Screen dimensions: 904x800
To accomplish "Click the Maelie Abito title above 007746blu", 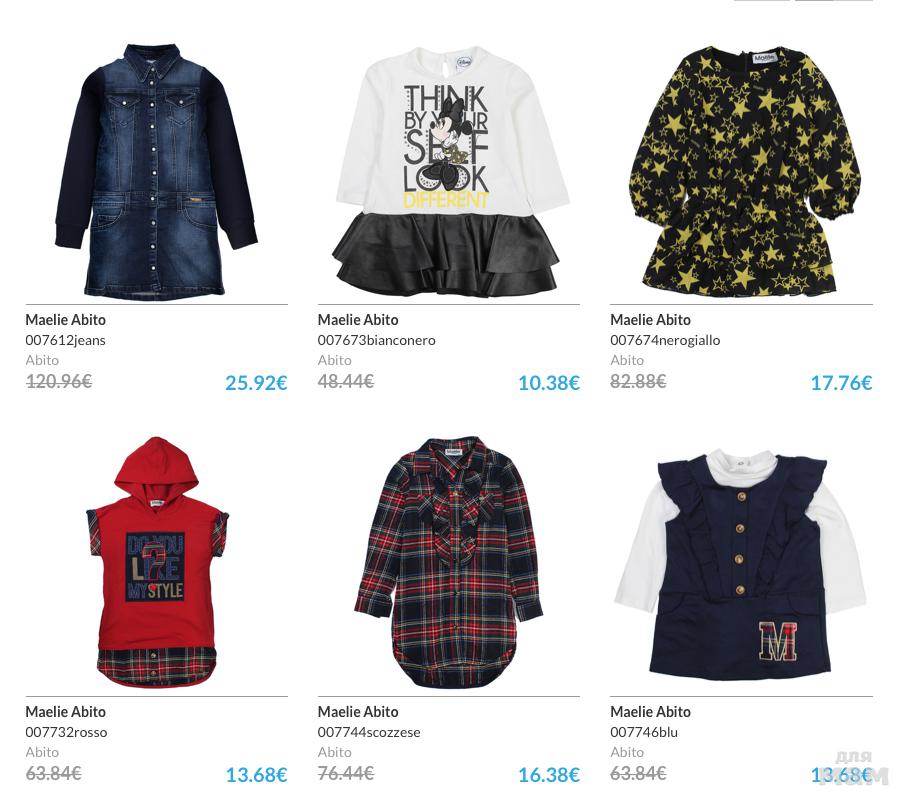I will [650, 712].
